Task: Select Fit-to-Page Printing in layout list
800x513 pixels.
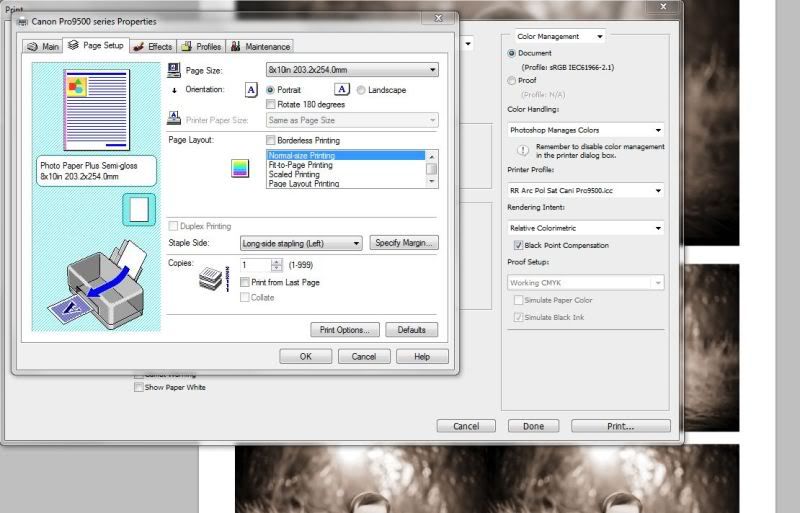Action: (x=300, y=165)
